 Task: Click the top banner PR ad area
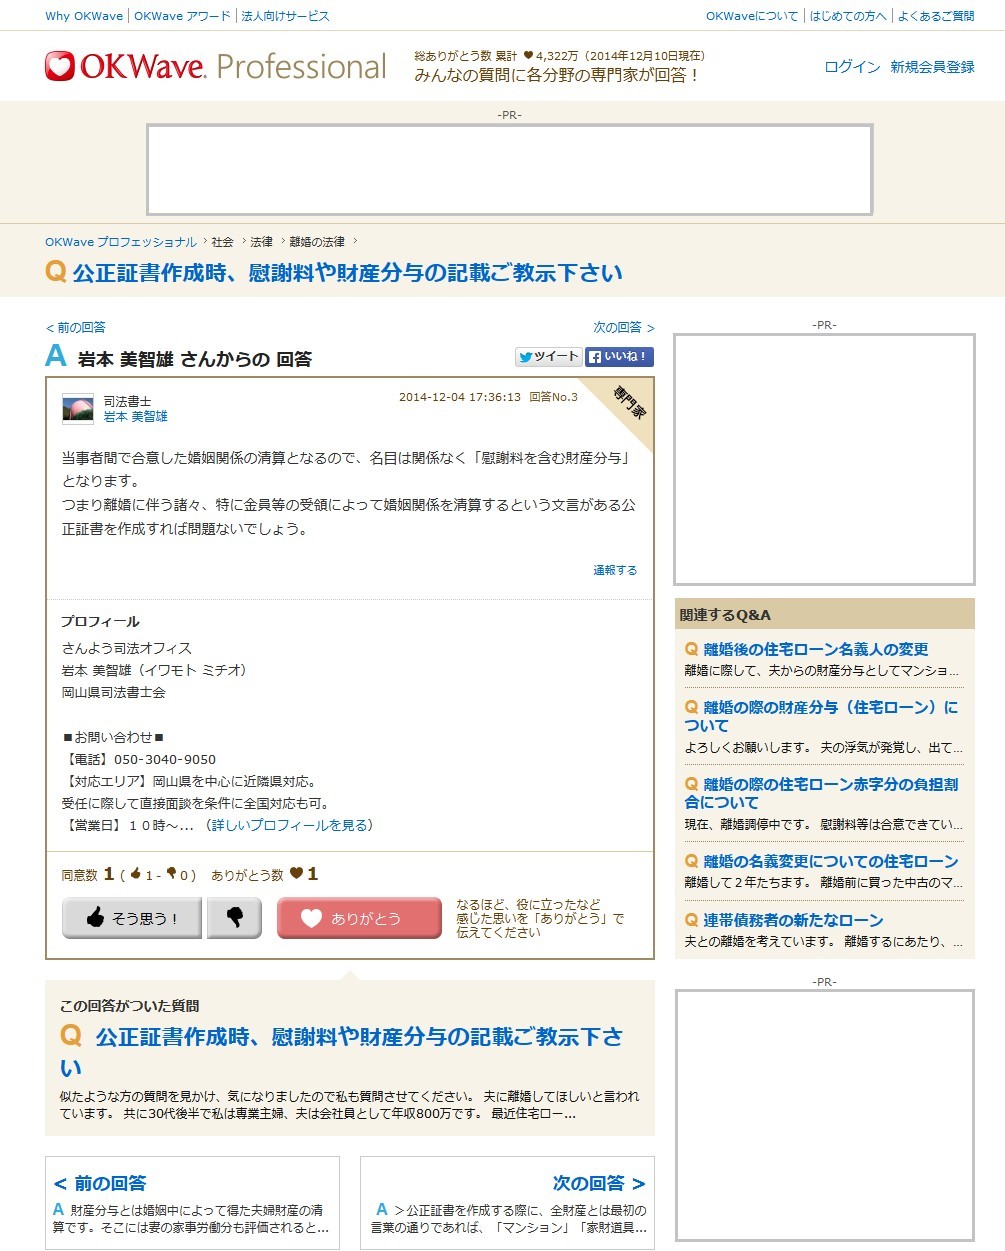[509, 169]
